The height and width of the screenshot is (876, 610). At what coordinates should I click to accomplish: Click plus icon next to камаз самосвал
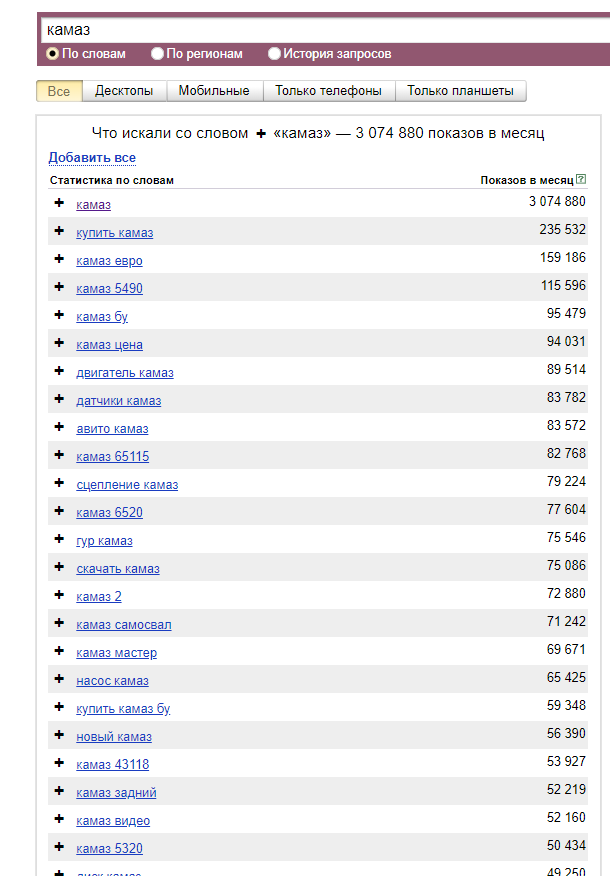click(x=59, y=623)
